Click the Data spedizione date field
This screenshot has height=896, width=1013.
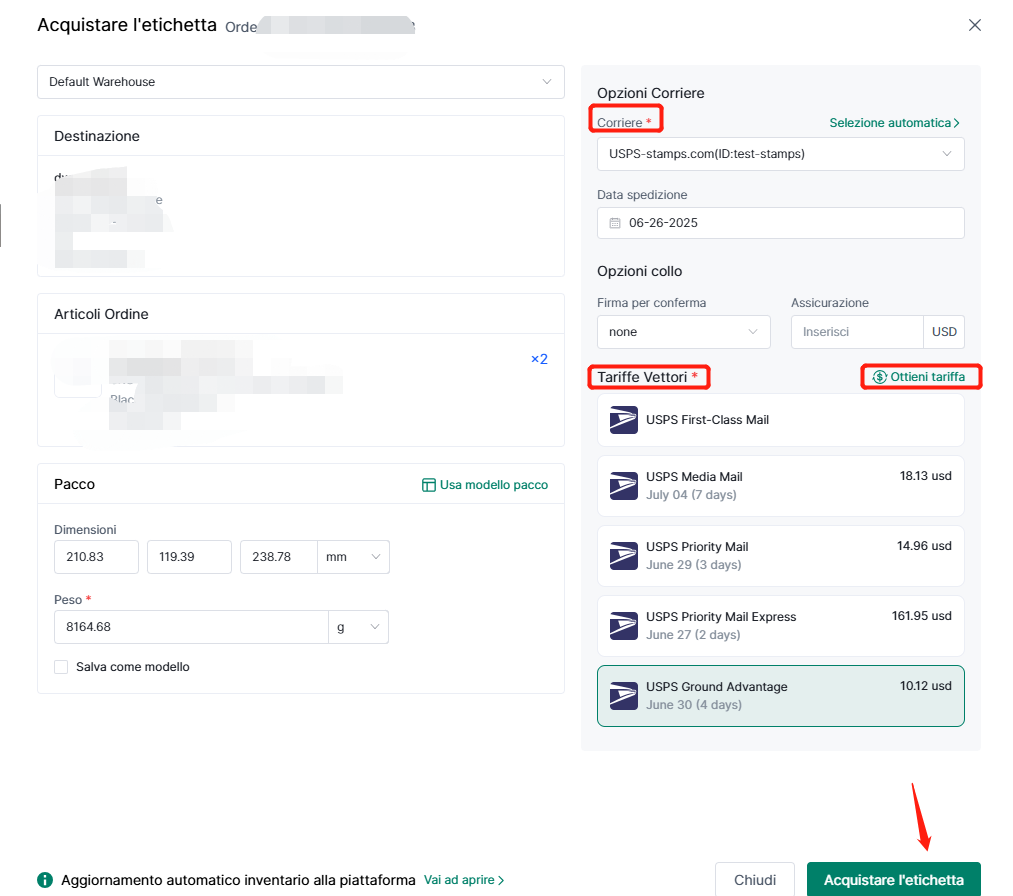780,223
